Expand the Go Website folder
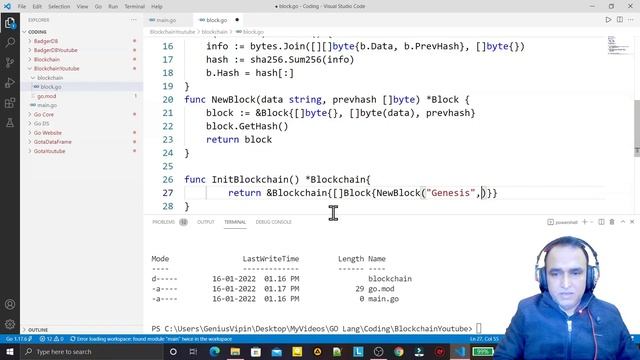This screenshot has height=360, width=640. pos(82,133)
